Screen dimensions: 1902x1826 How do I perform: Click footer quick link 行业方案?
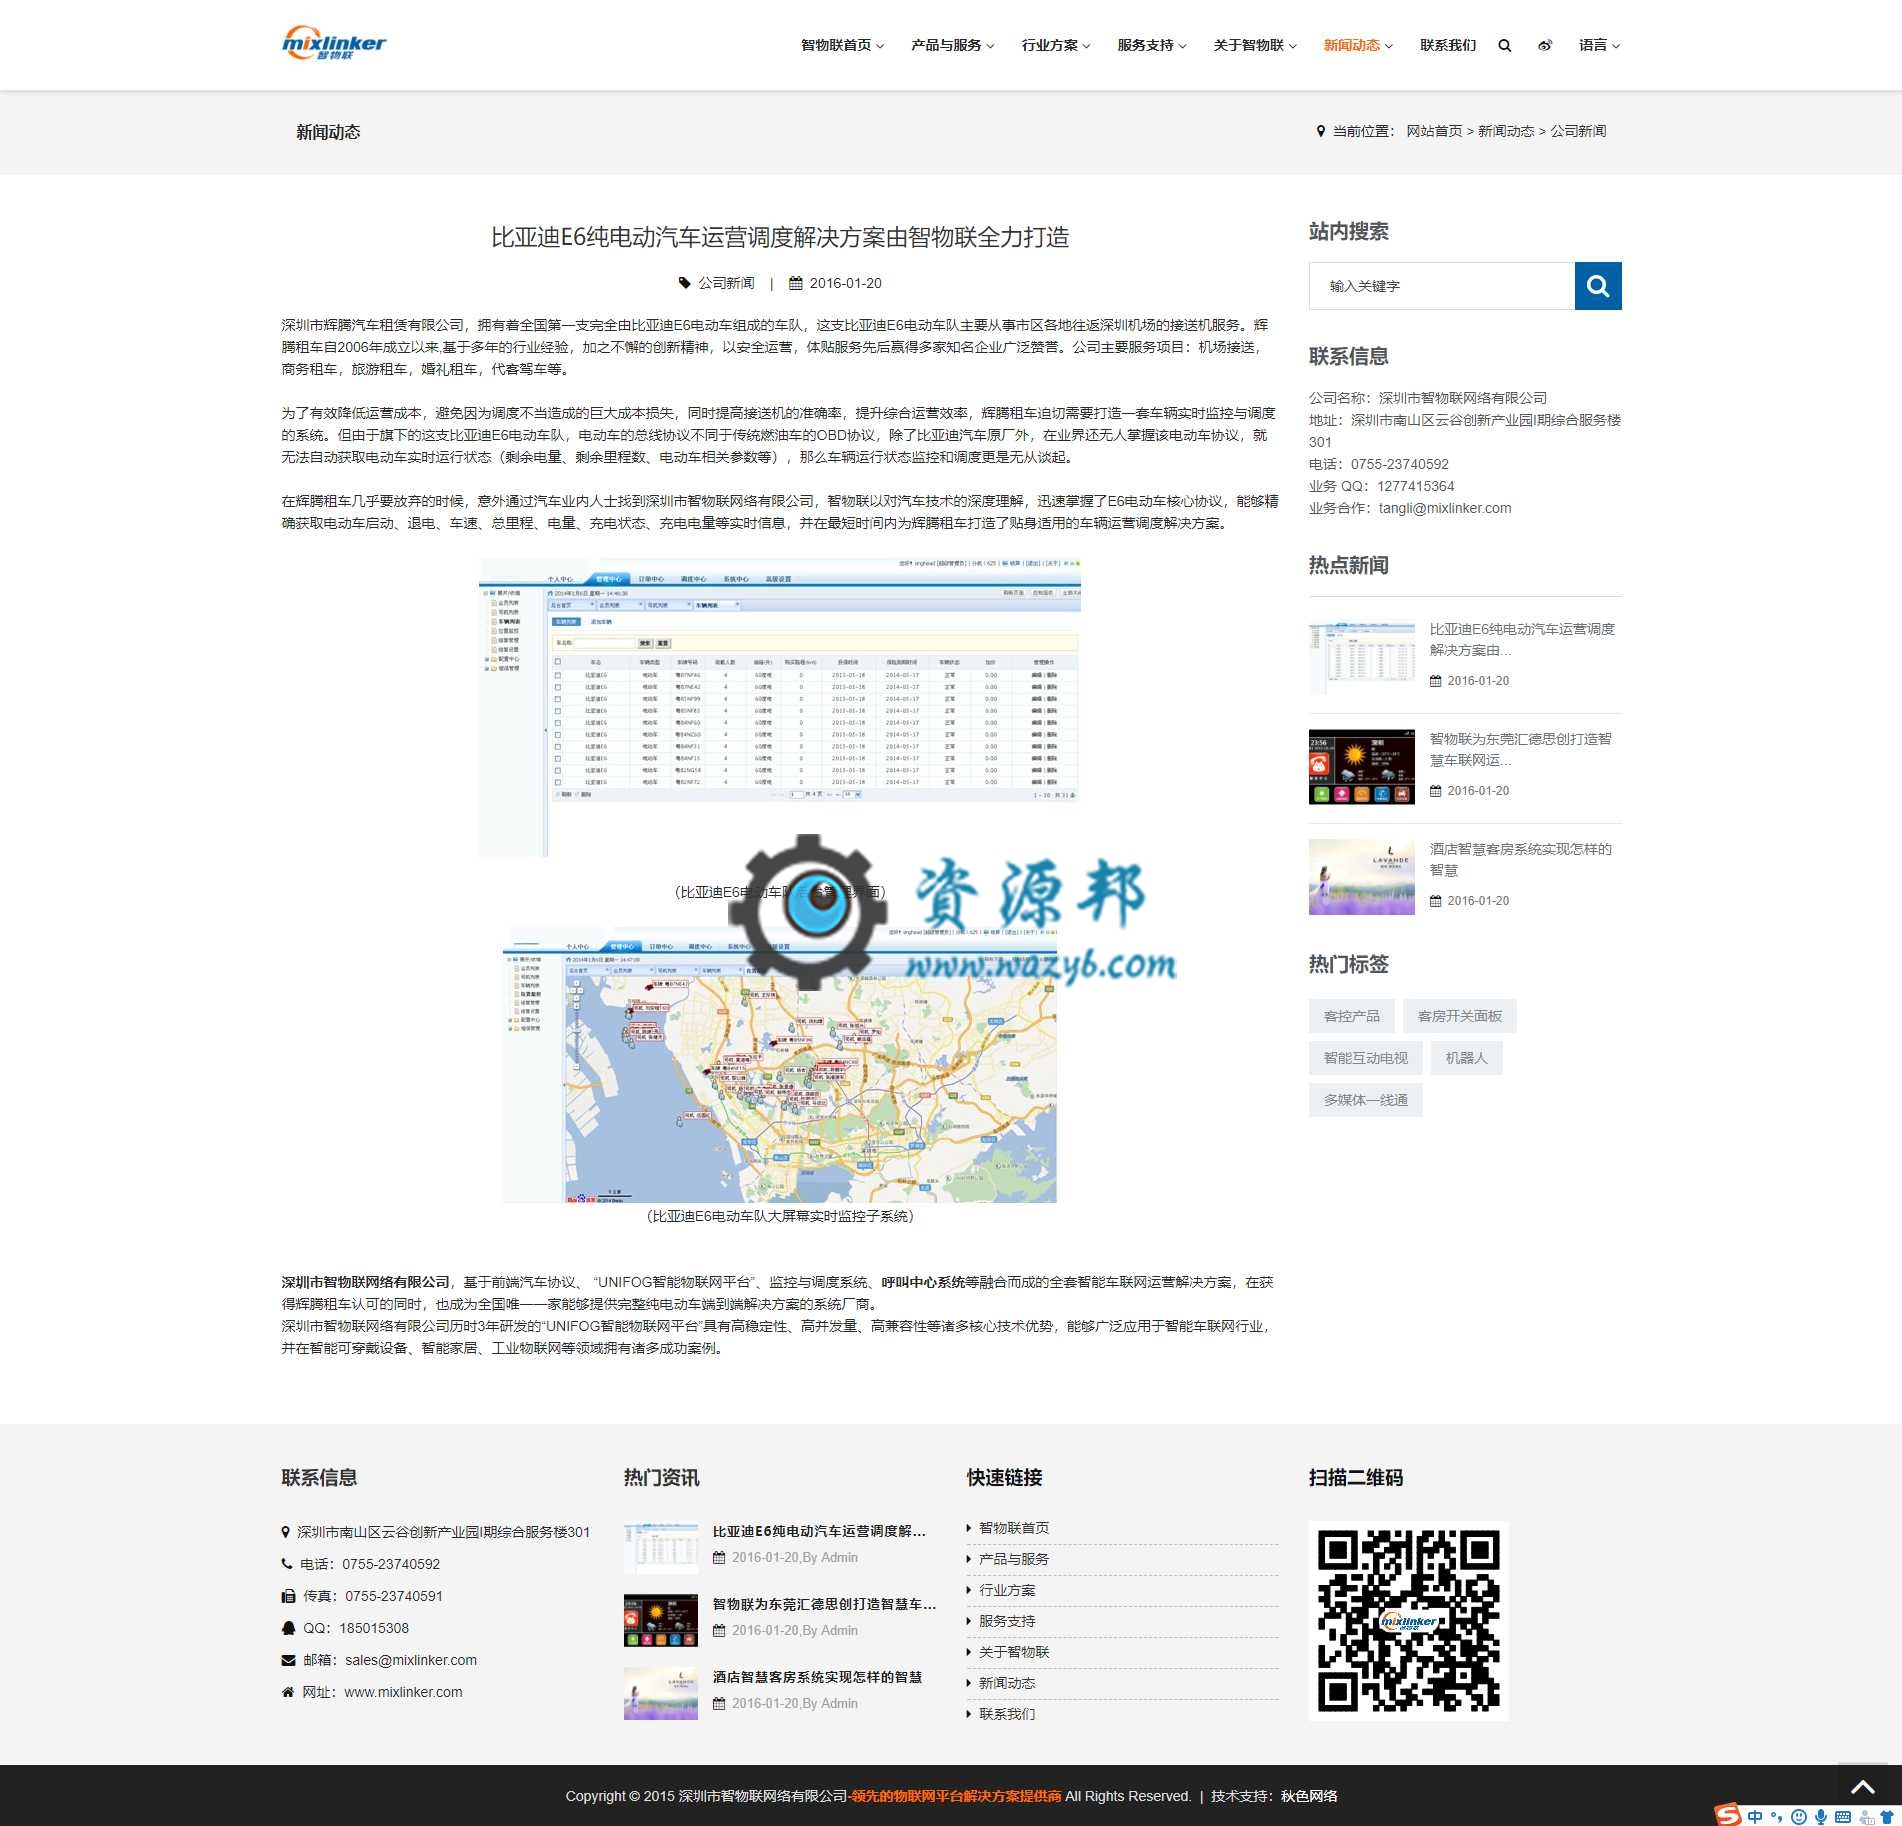point(1007,1590)
